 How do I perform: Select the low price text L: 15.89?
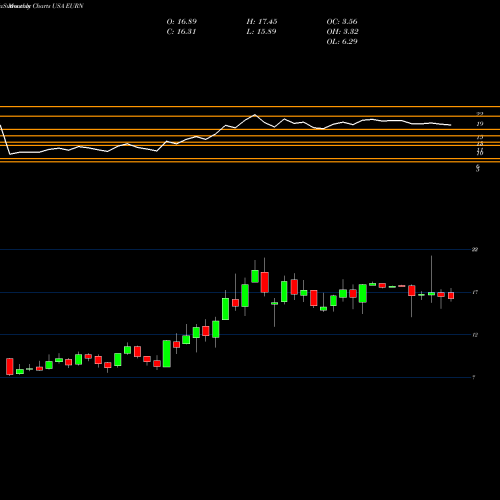click(262, 32)
